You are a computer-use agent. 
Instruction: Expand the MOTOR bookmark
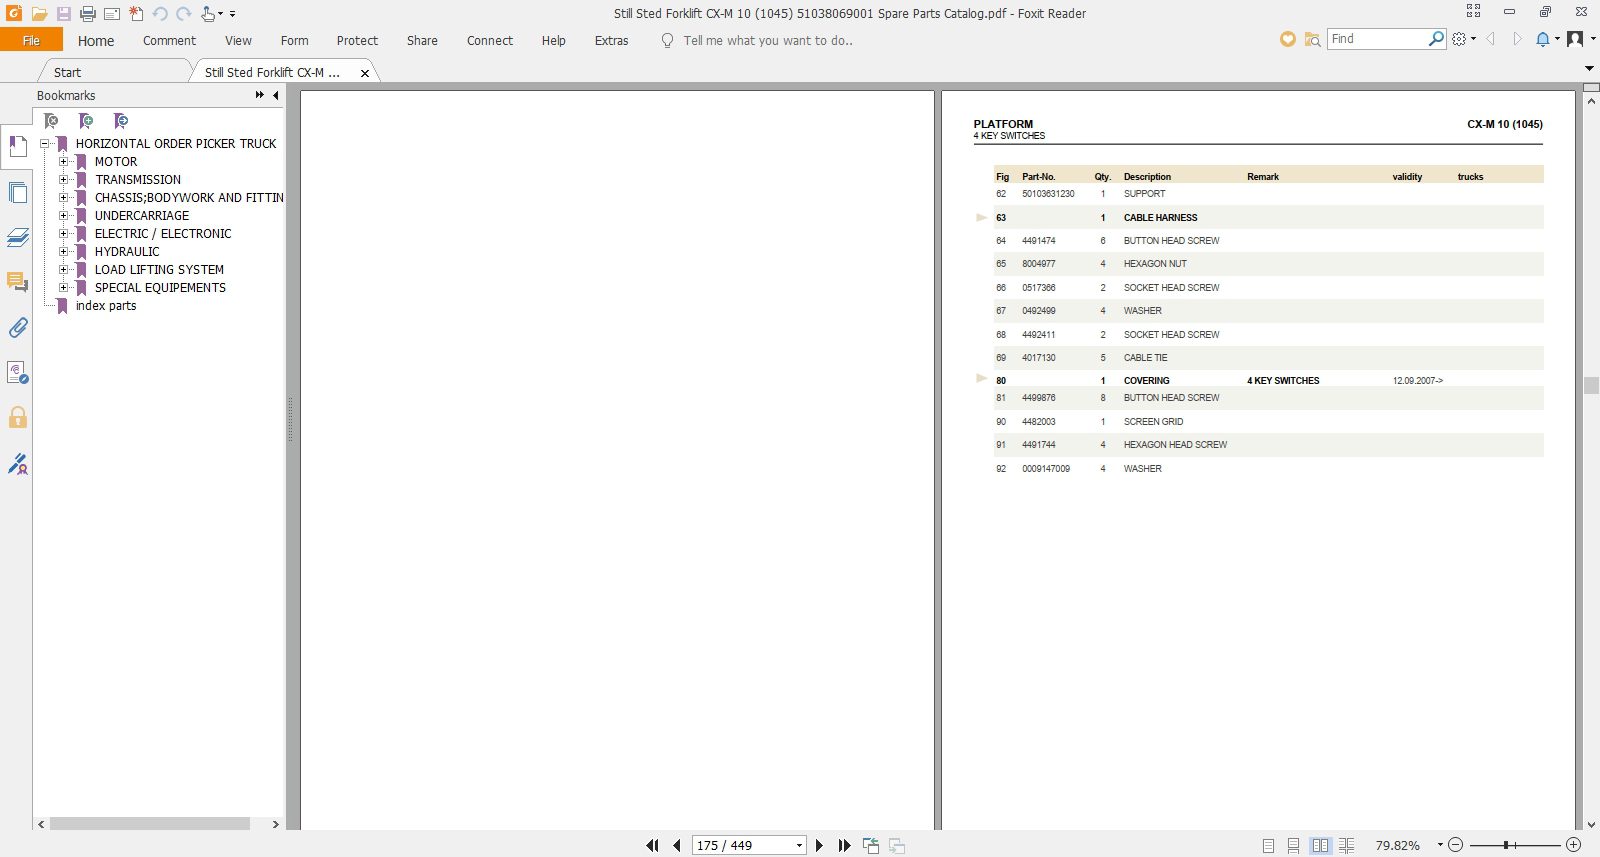(64, 161)
